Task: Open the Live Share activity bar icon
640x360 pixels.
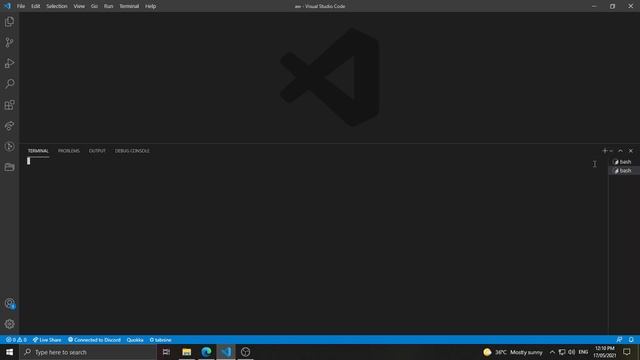Action: tap(9, 126)
